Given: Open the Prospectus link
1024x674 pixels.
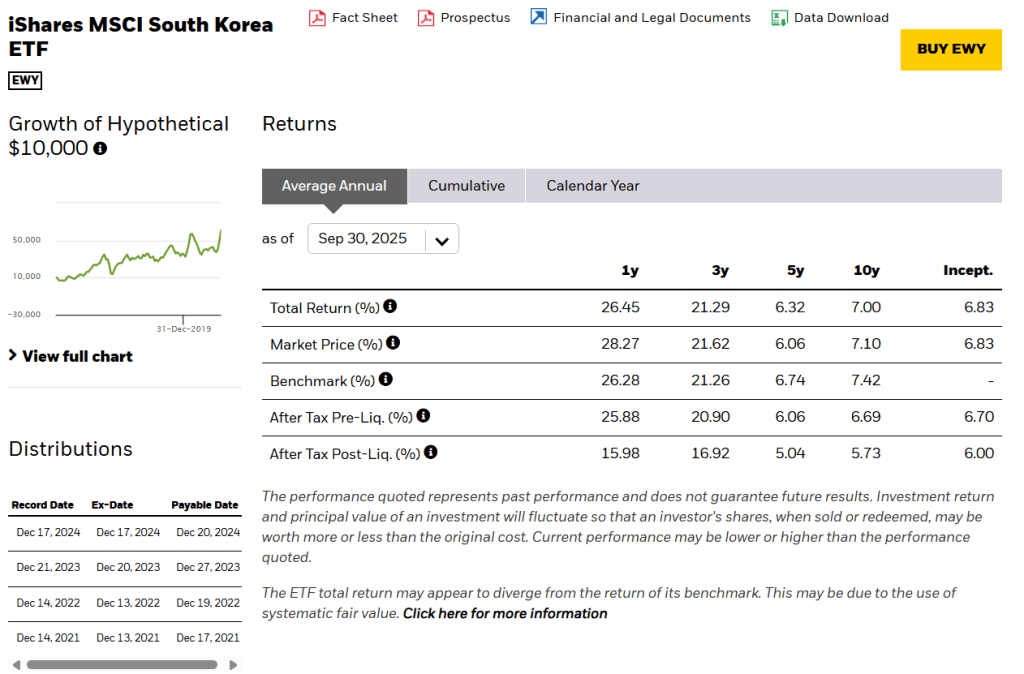Looking at the screenshot, I should click(x=475, y=18).
